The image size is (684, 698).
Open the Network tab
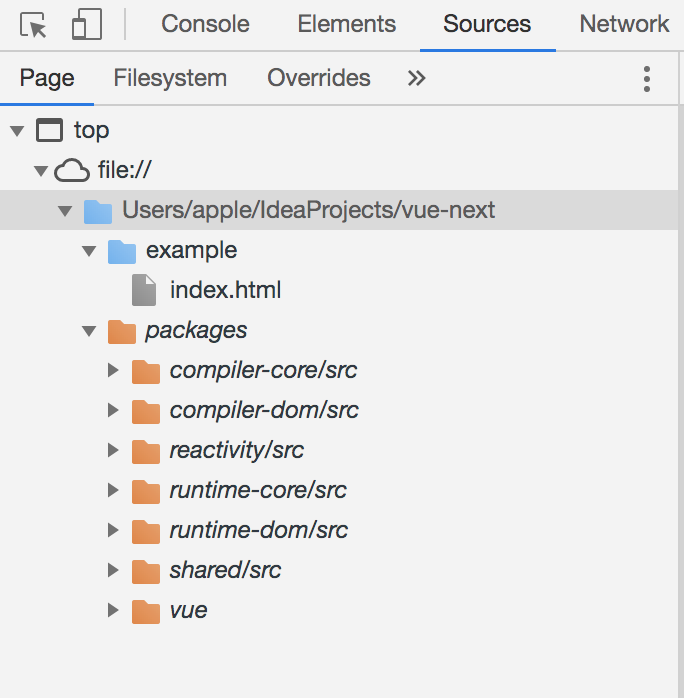624,24
